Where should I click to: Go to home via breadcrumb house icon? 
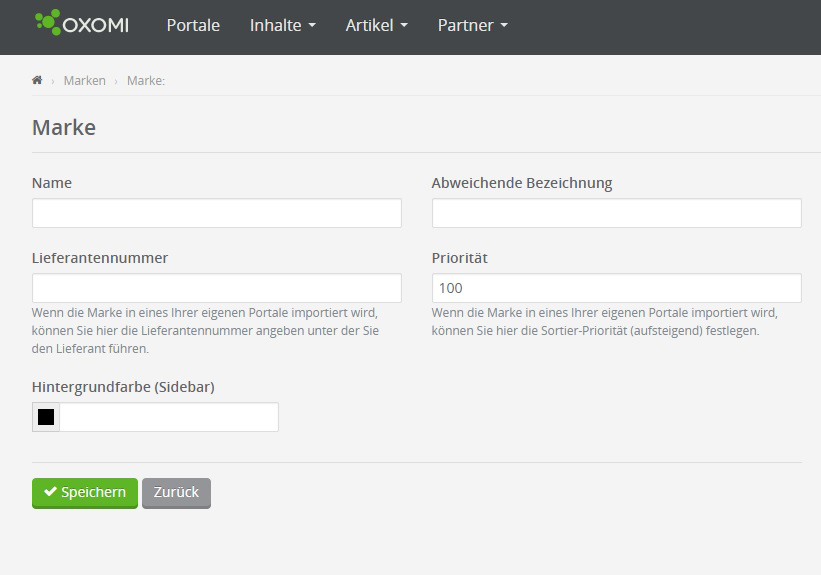tap(37, 80)
